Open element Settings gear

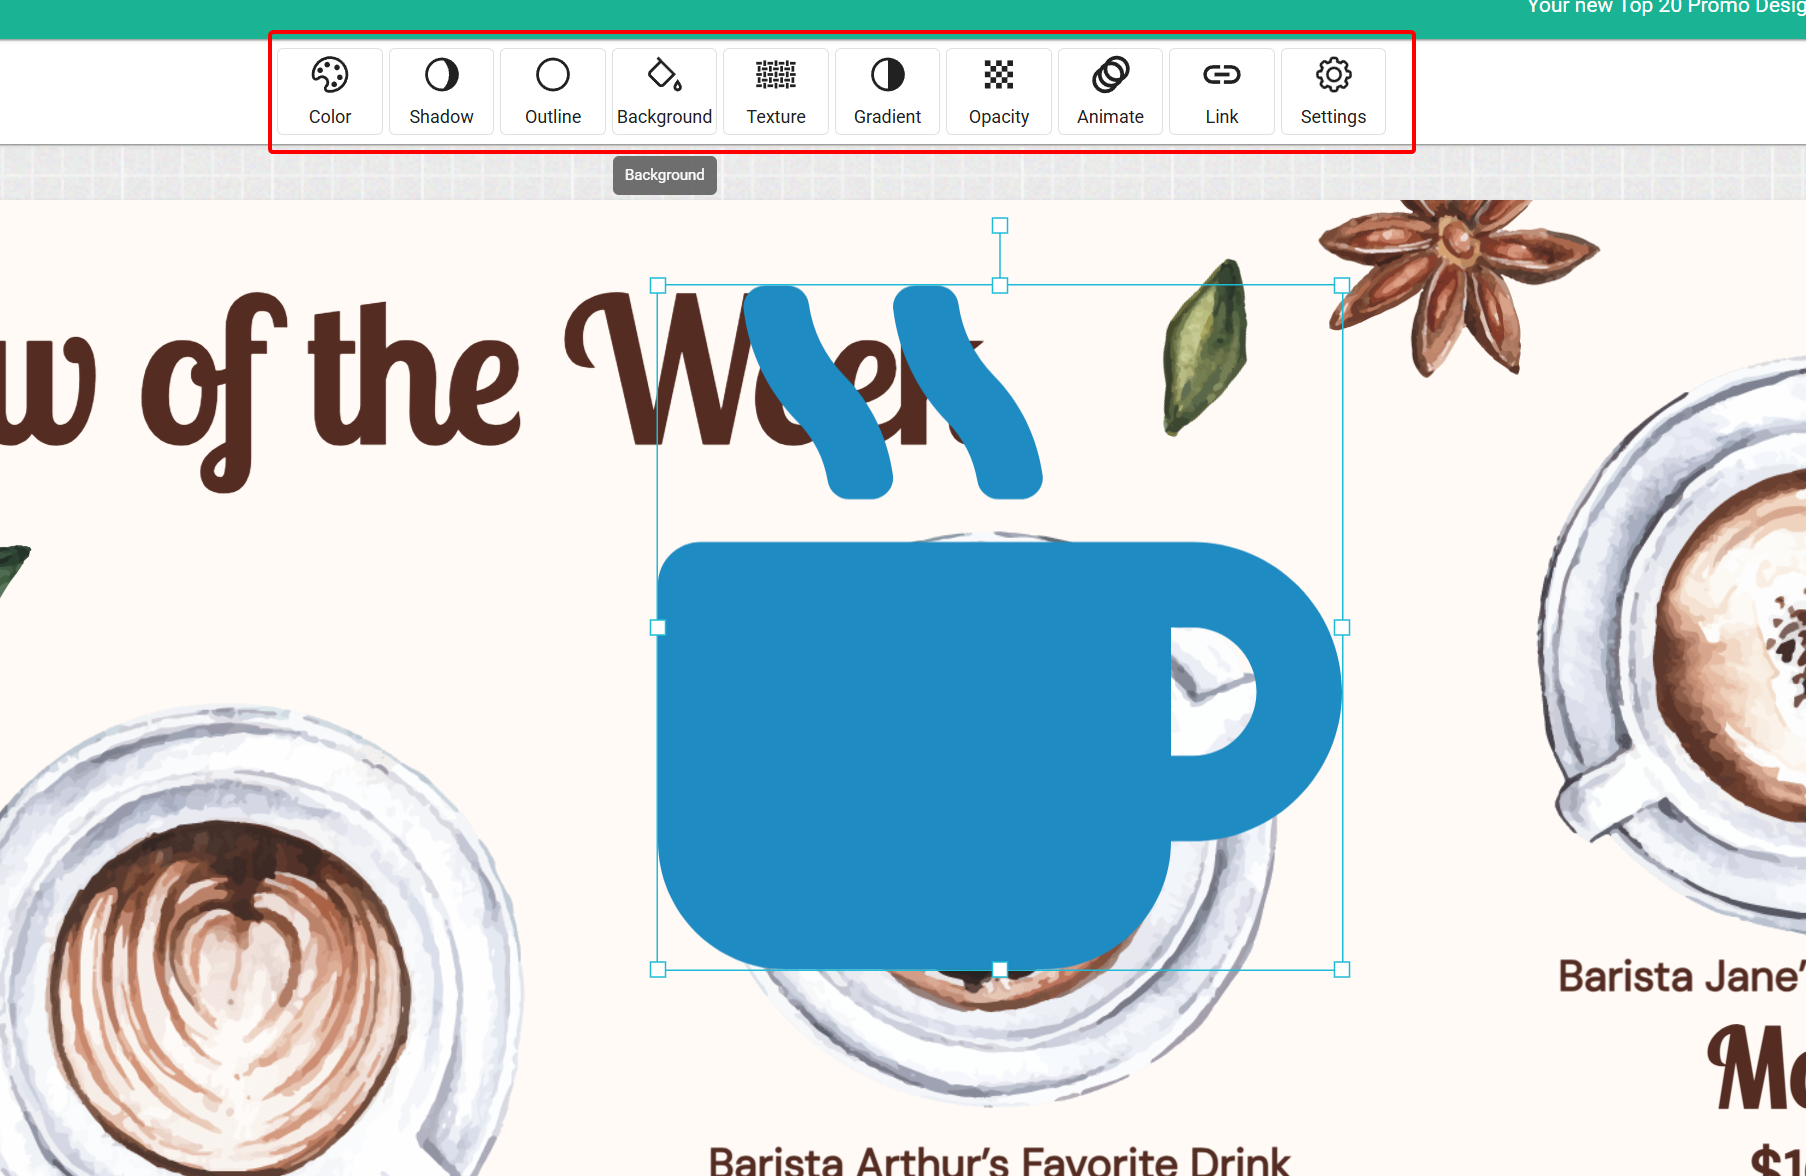click(x=1333, y=91)
